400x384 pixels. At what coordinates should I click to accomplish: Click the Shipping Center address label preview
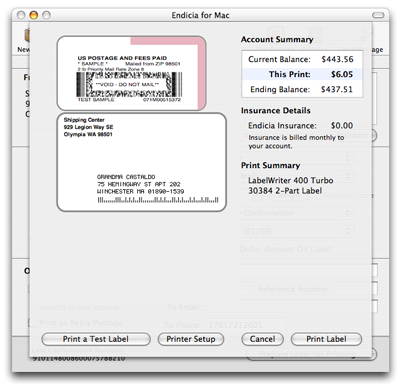click(142, 162)
